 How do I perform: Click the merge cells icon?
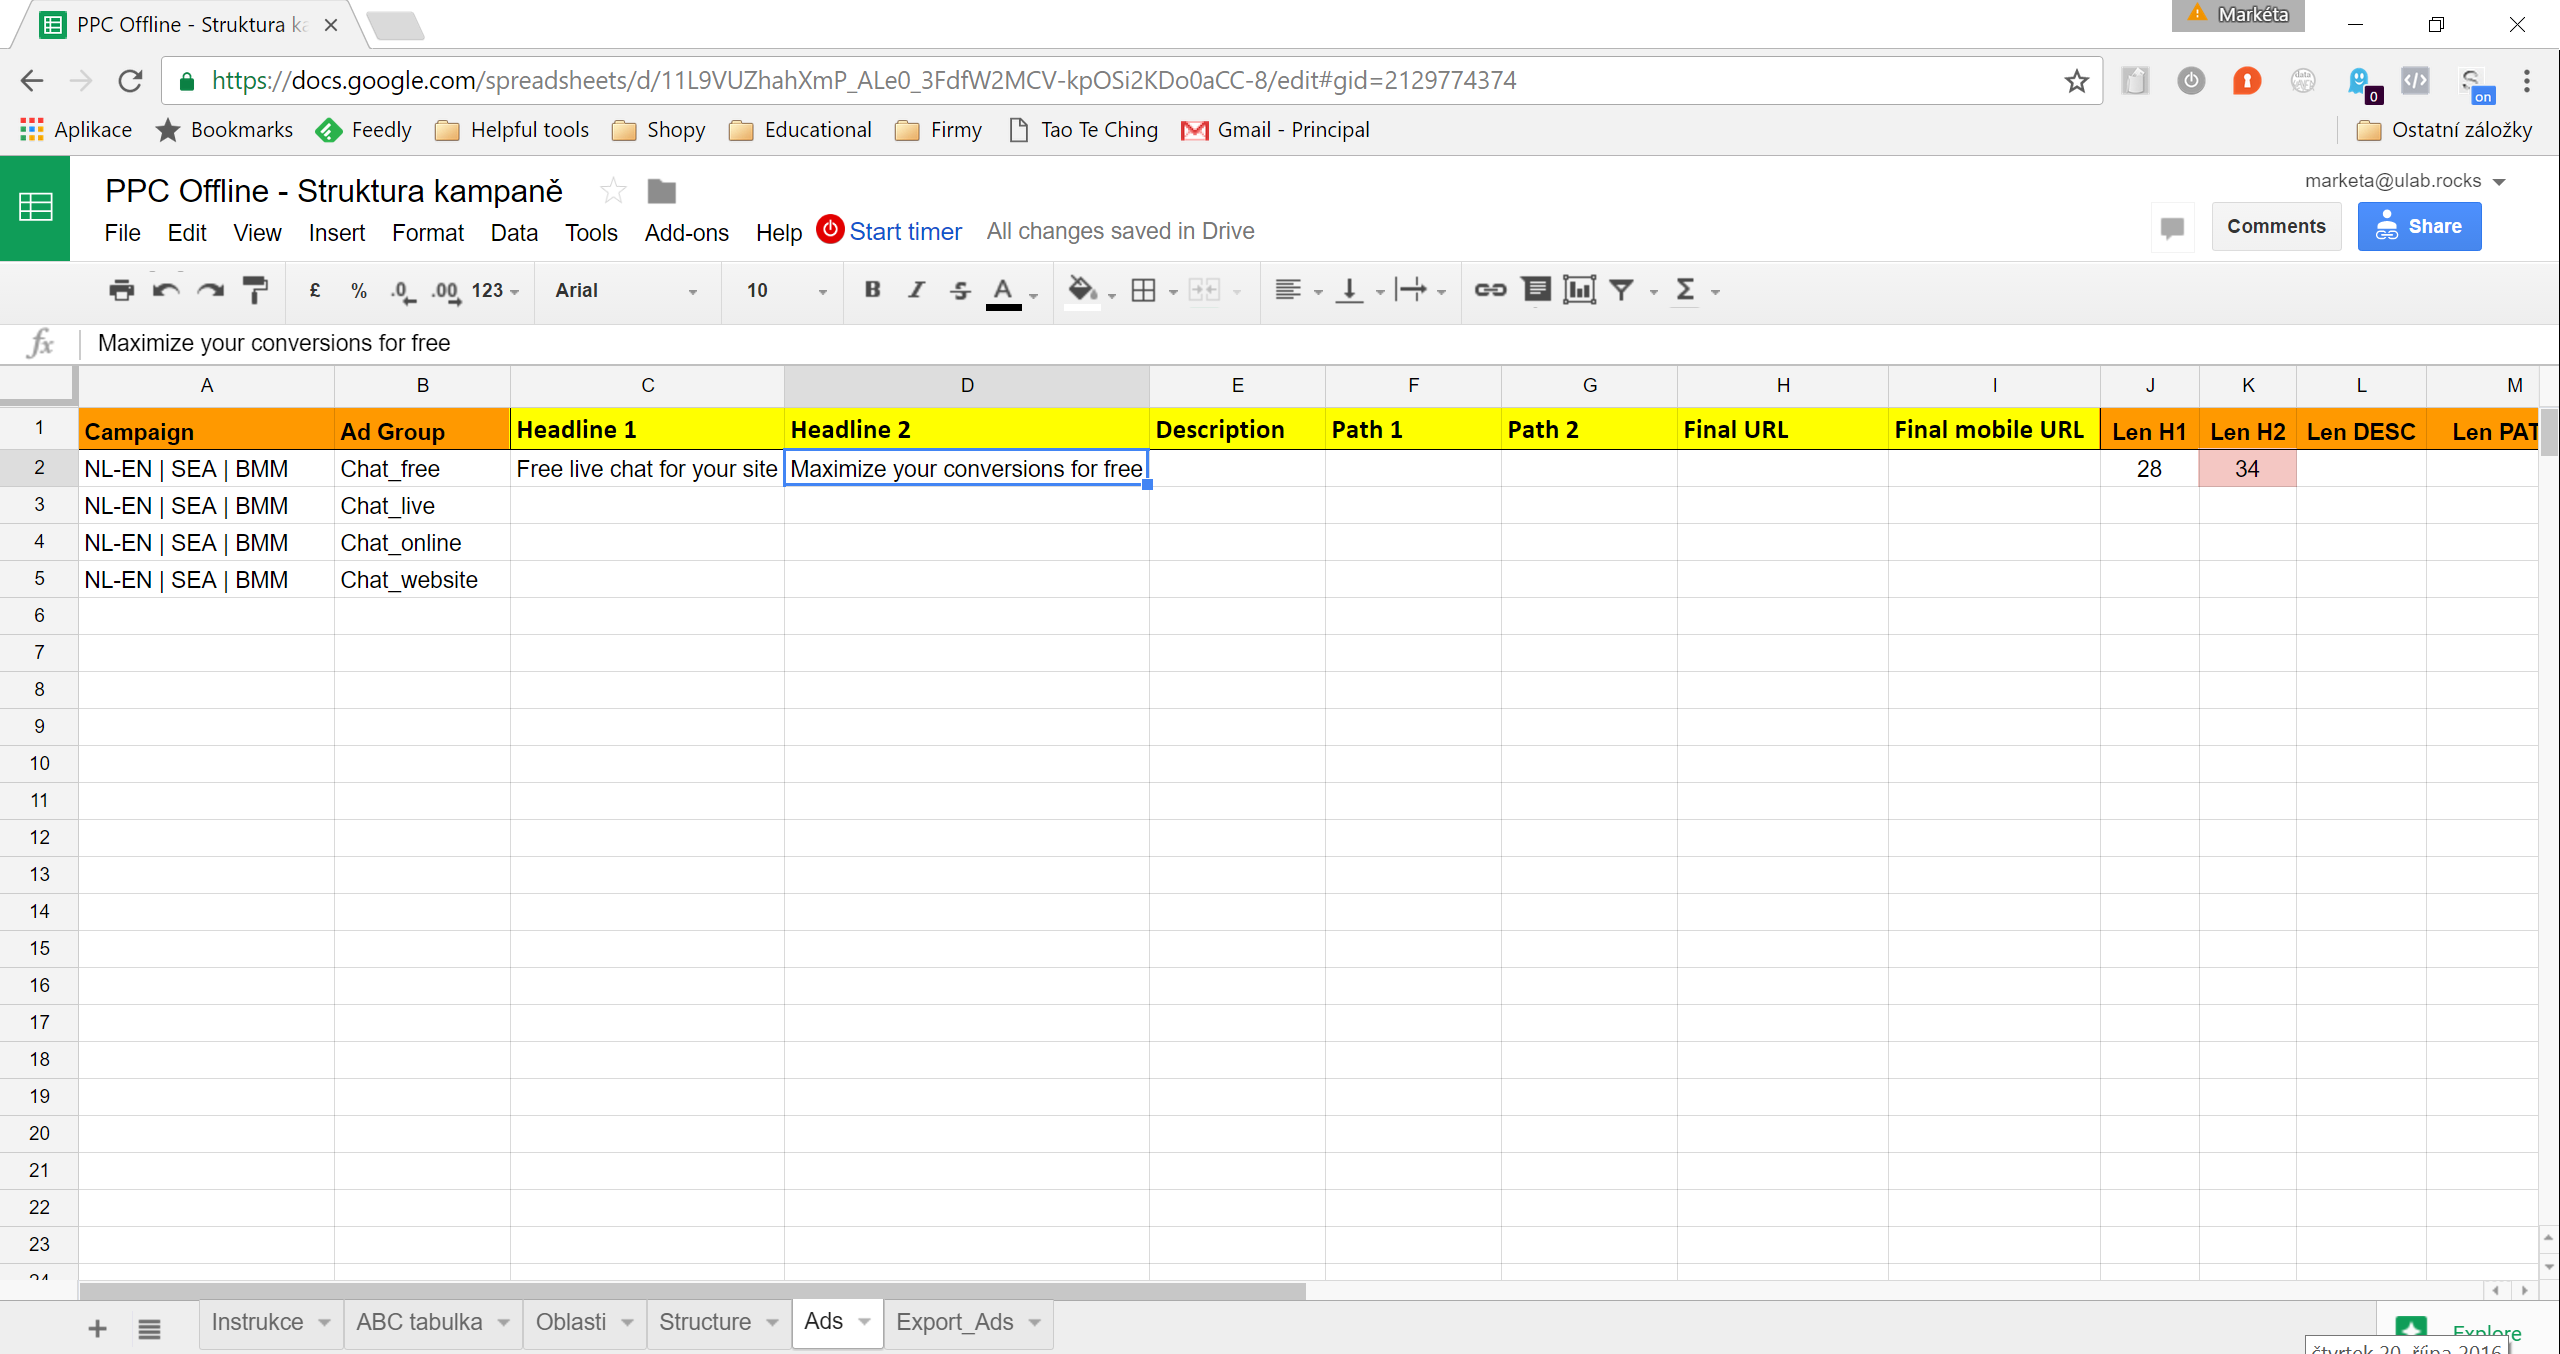[x=1209, y=291]
